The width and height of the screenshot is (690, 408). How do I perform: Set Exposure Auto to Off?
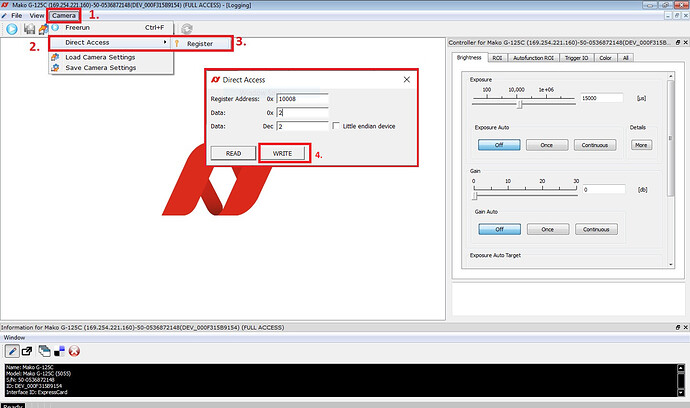tap(499, 145)
